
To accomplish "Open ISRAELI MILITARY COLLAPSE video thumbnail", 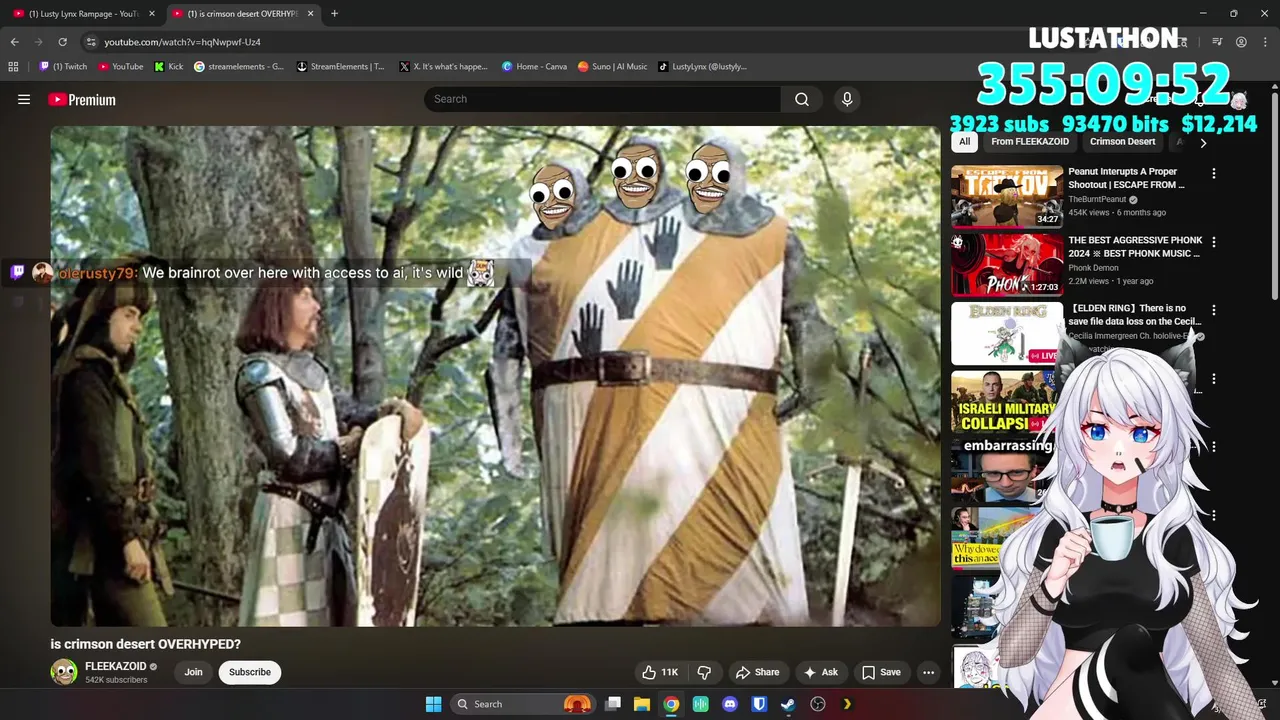I will coord(1003,402).
